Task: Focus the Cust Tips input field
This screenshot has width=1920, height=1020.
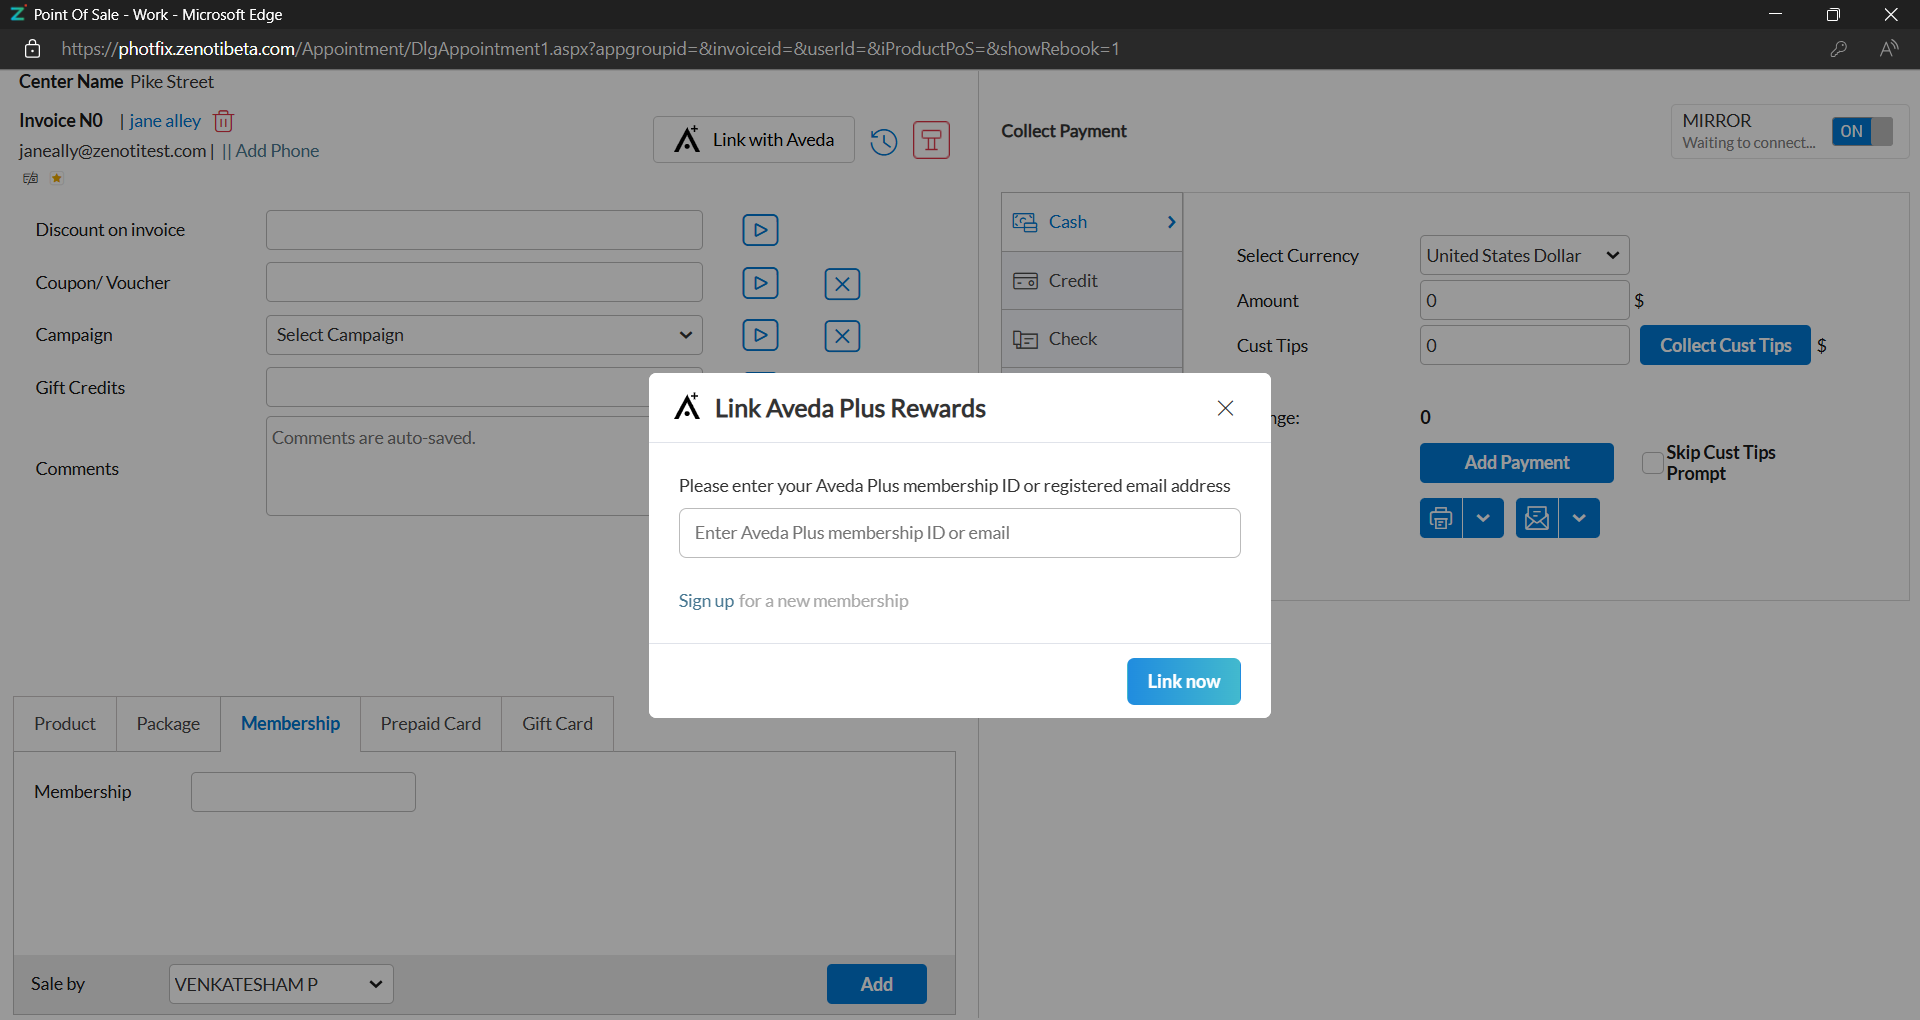Action: click(1524, 345)
